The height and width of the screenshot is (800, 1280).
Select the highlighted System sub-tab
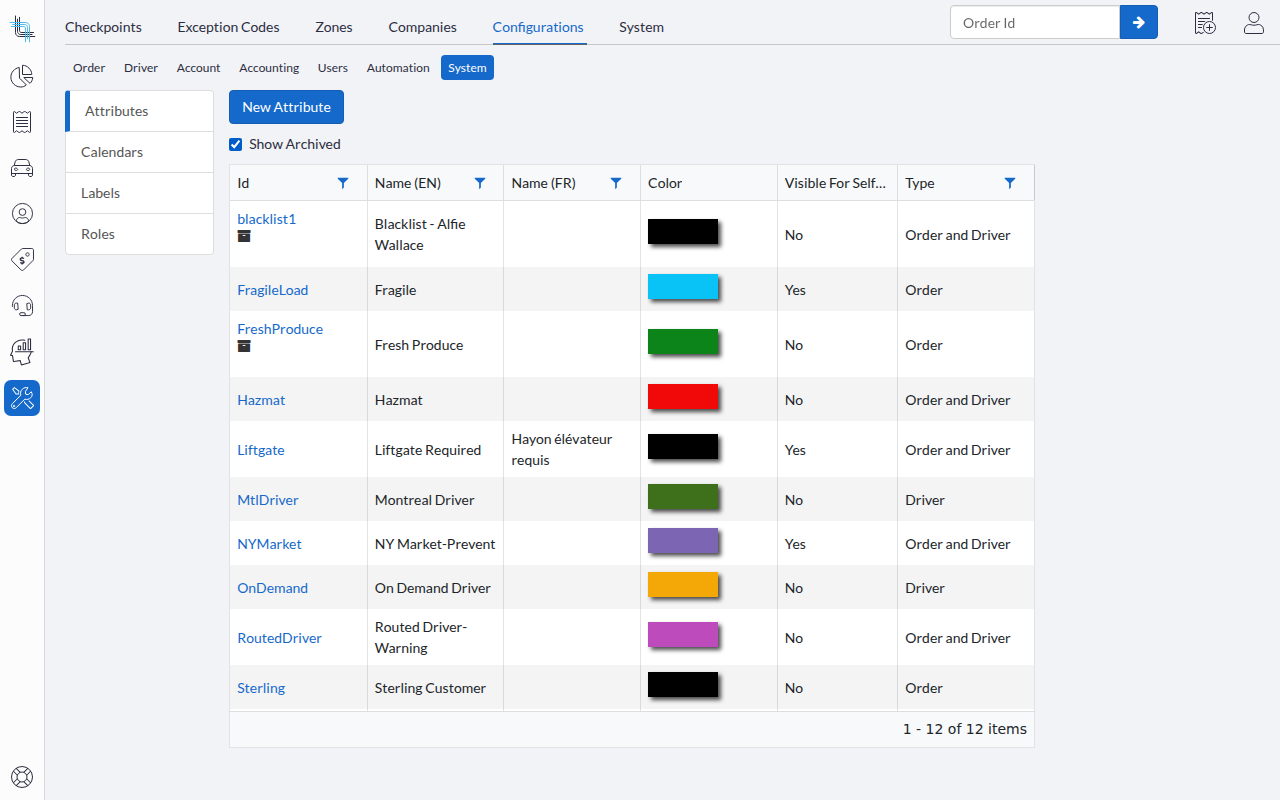click(x=467, y=68)
